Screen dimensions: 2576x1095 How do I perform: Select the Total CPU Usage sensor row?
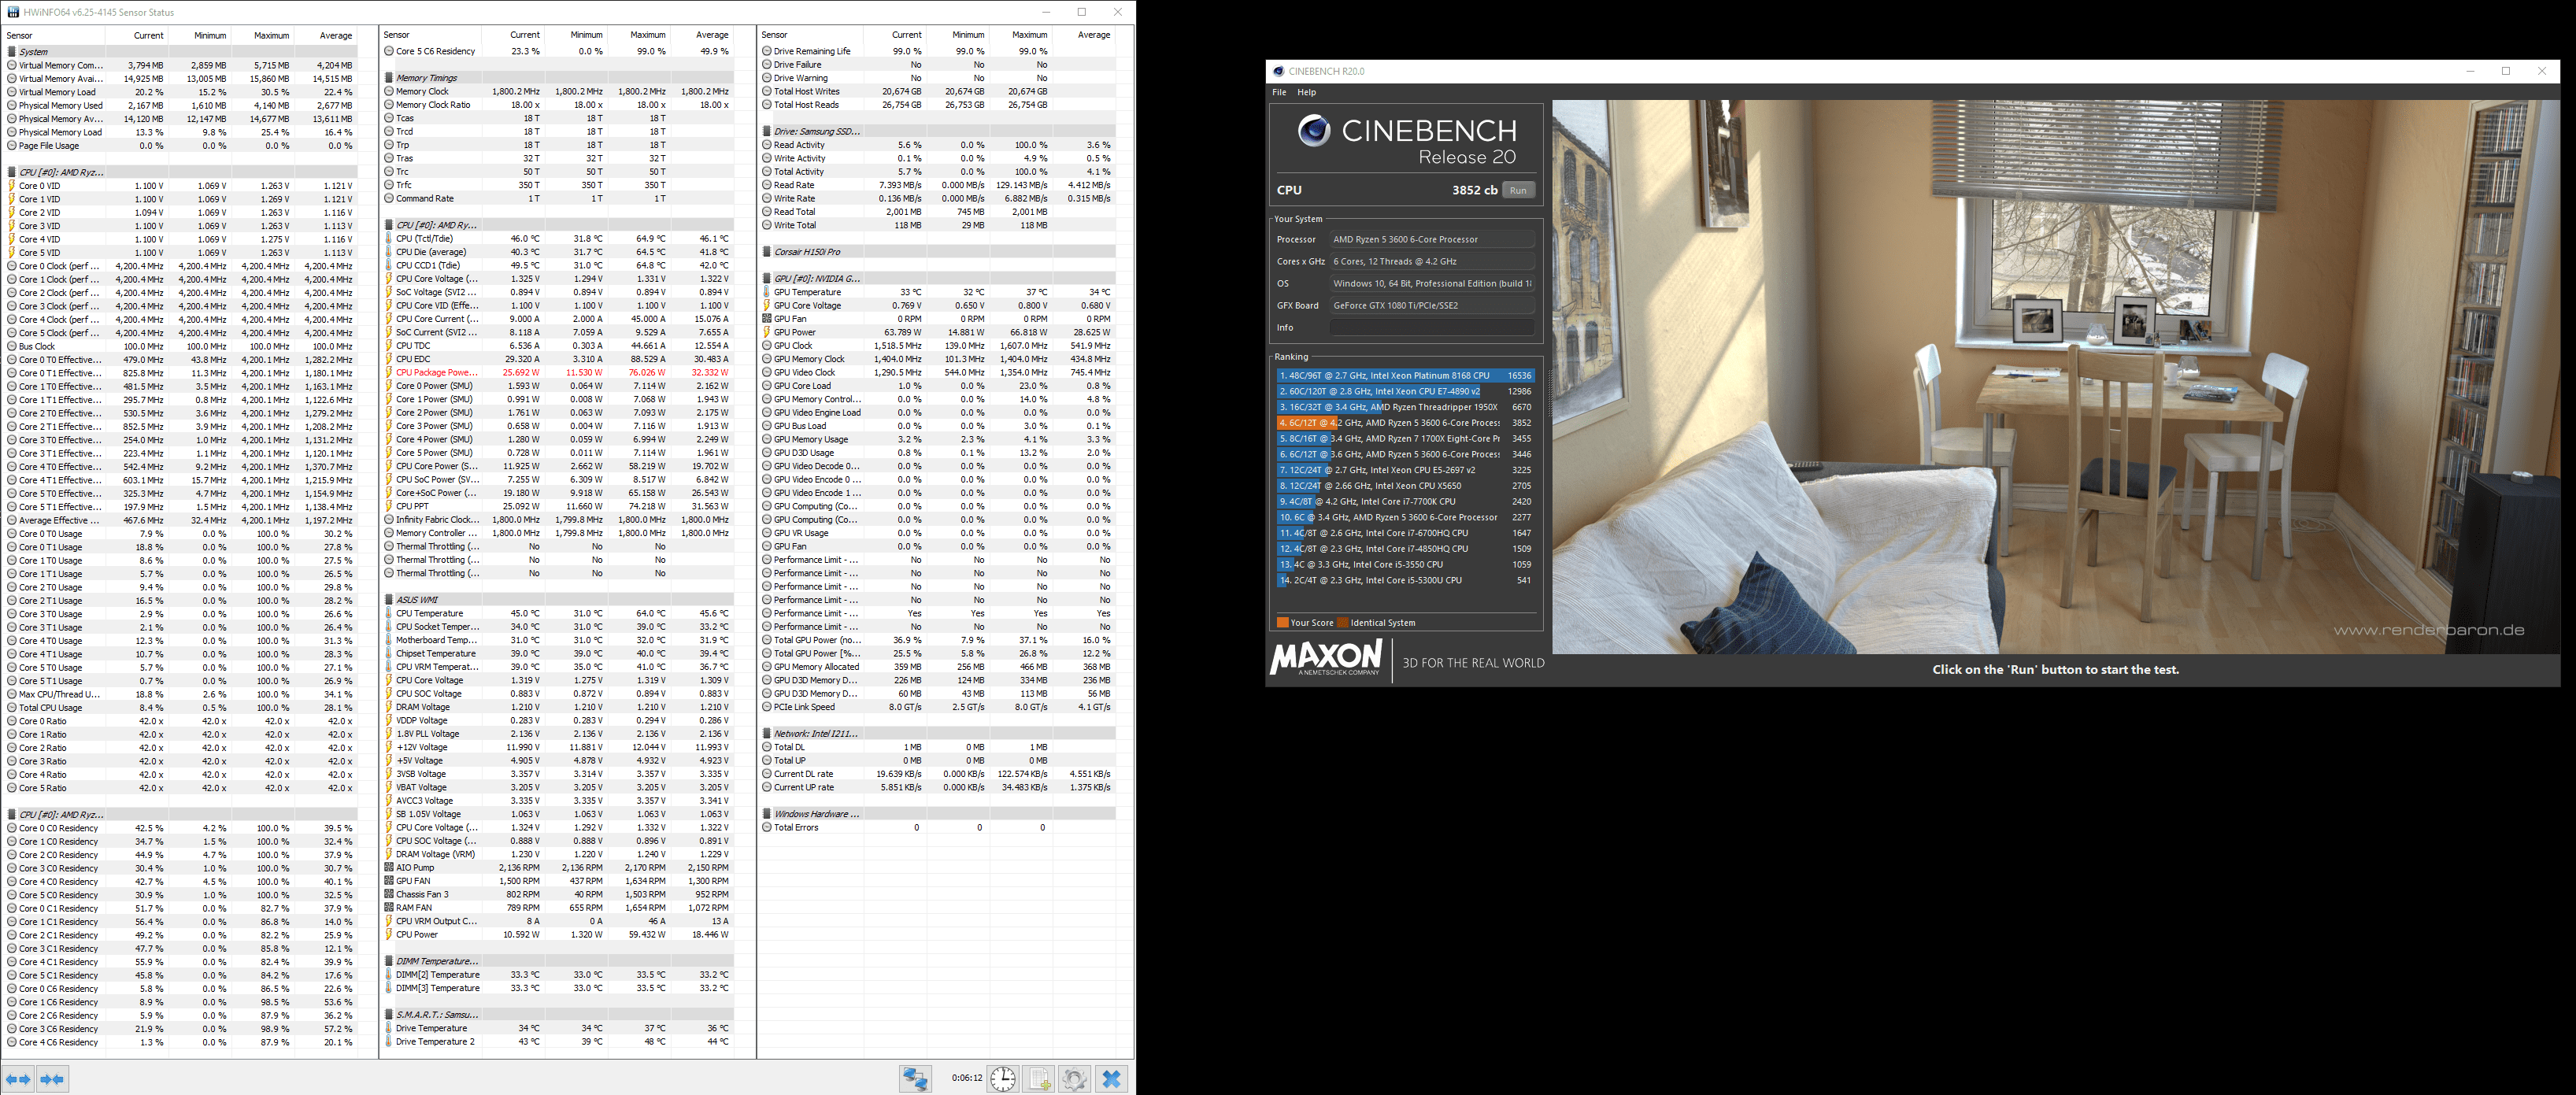click(x=180, y=707)
